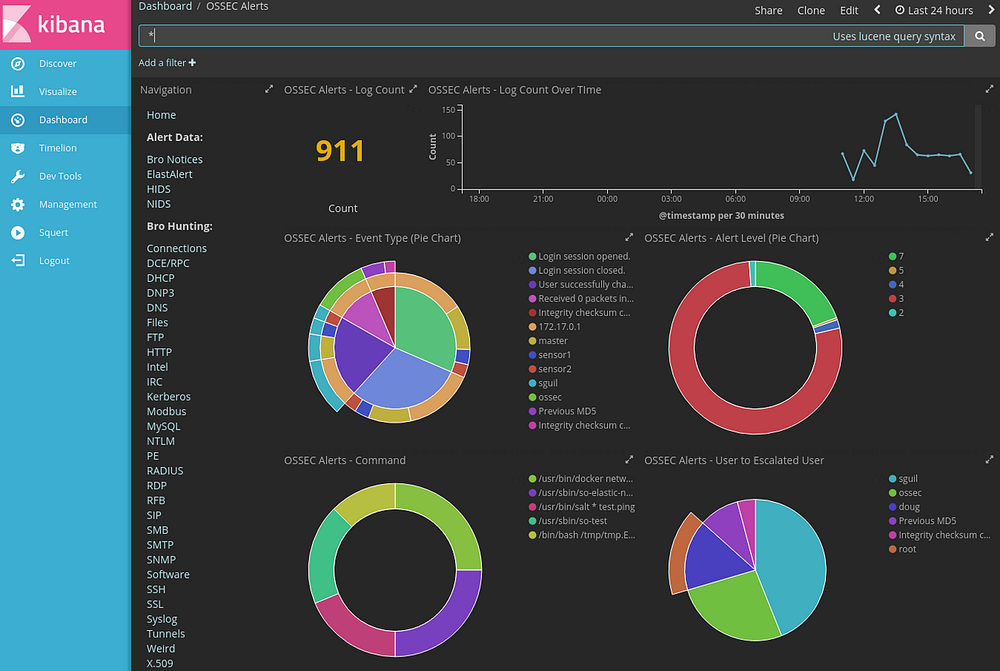Image resolution: width=1000 pixels, height=671 pixels.
Task: Open Discover via its compass icon
Action: pos(18,64)
